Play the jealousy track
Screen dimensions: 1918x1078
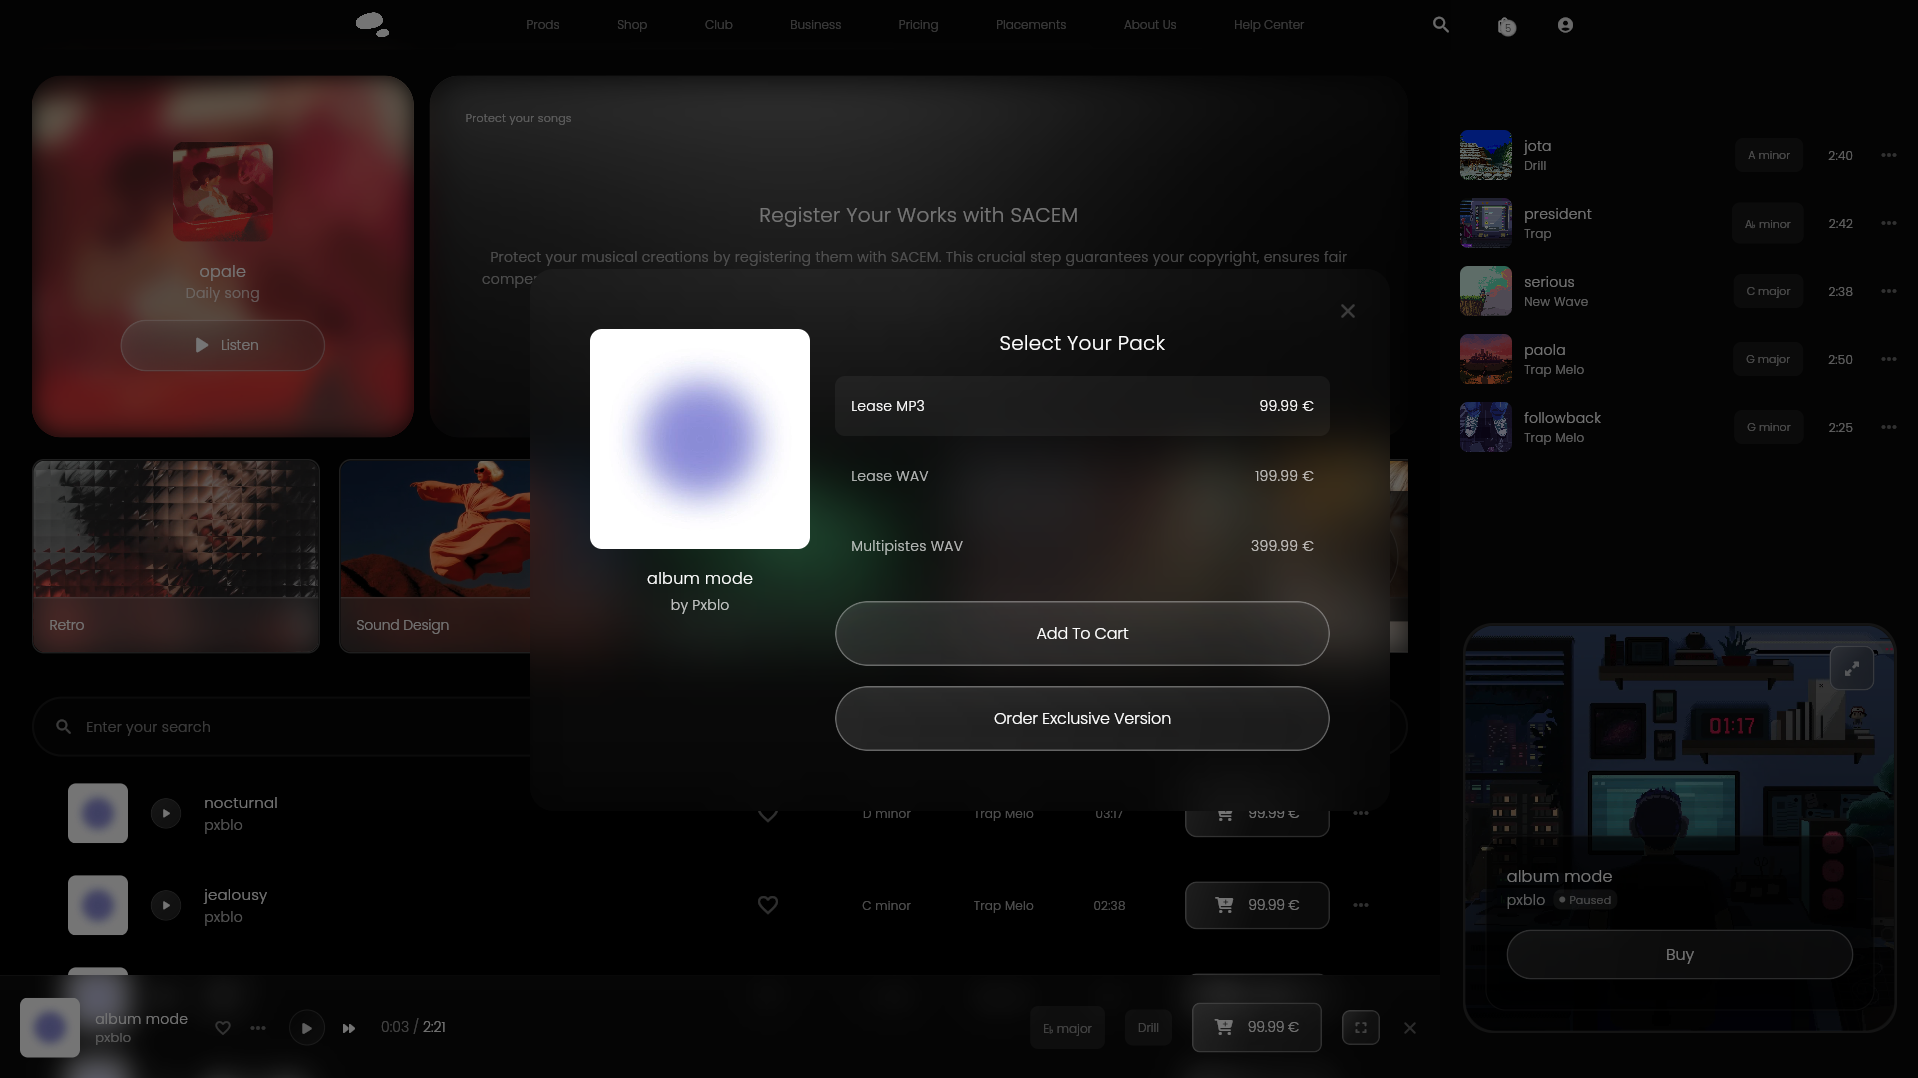coord(166,905)
